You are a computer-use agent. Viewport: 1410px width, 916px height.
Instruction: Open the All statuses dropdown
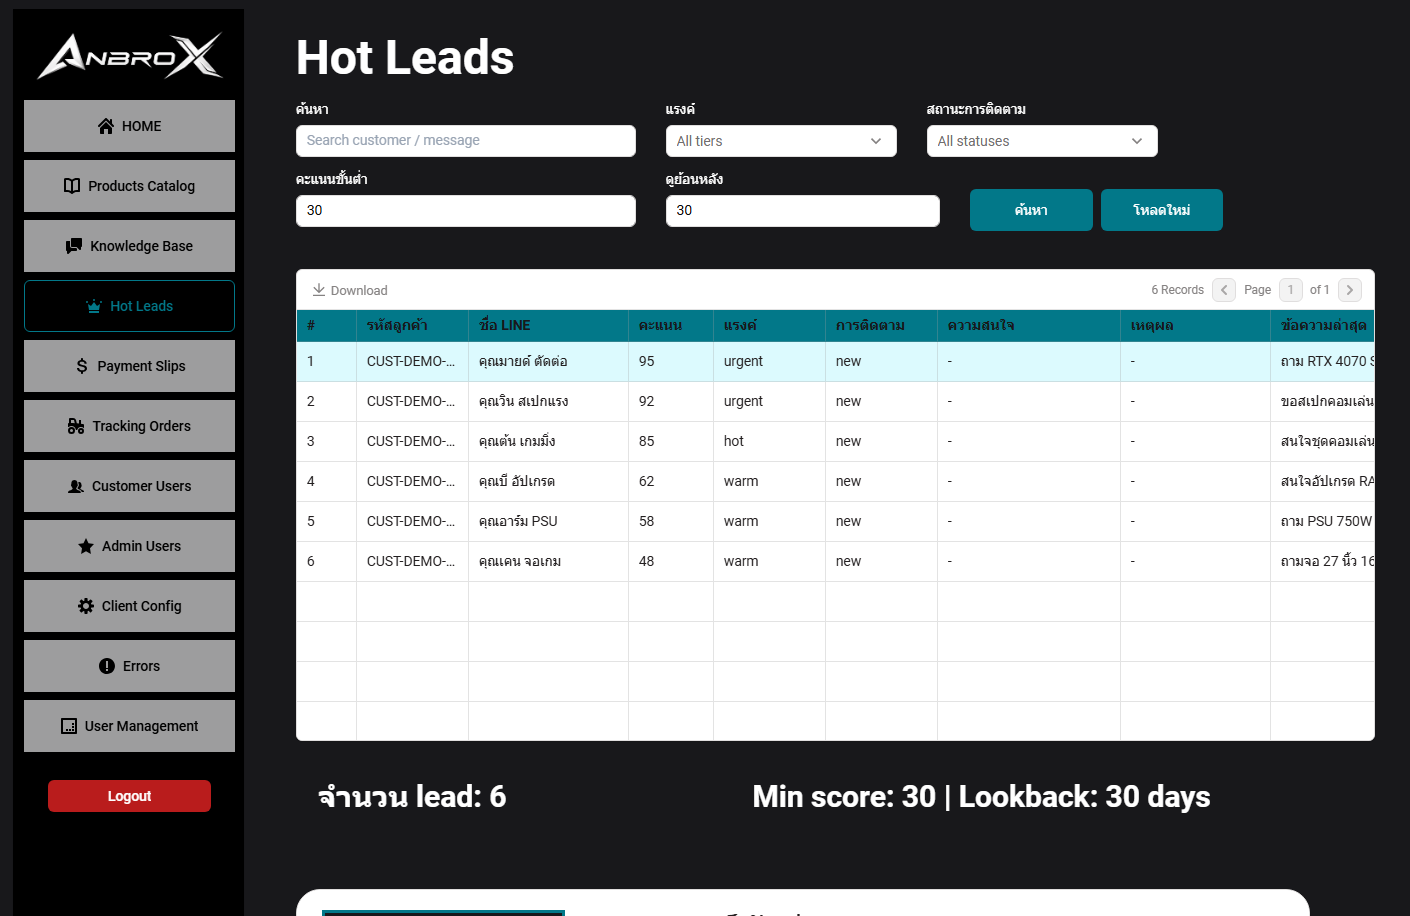coord(1042,141)
